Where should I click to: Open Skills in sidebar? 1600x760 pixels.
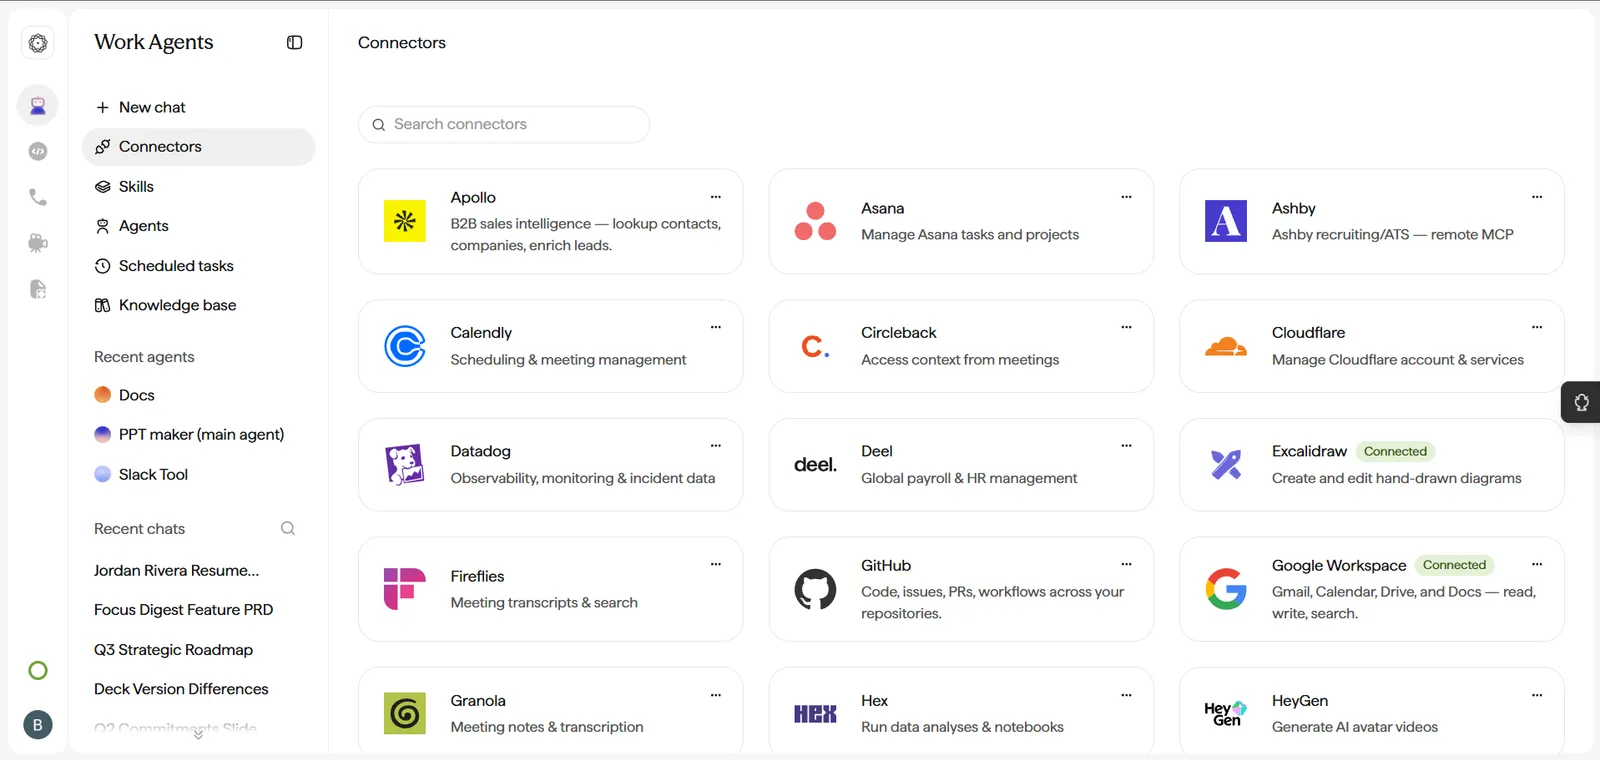pos(198,187)
